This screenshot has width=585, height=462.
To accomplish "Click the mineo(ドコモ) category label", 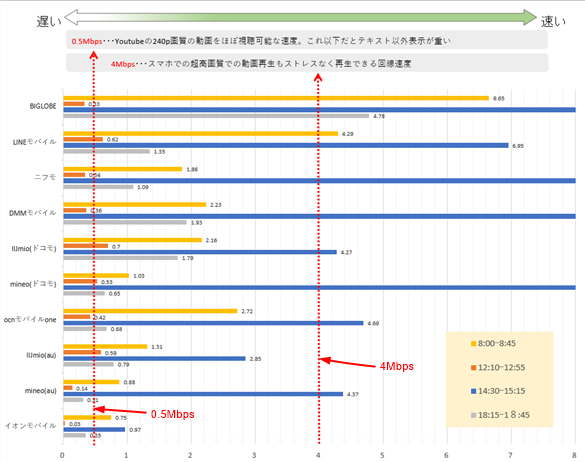I will point(33,284).
